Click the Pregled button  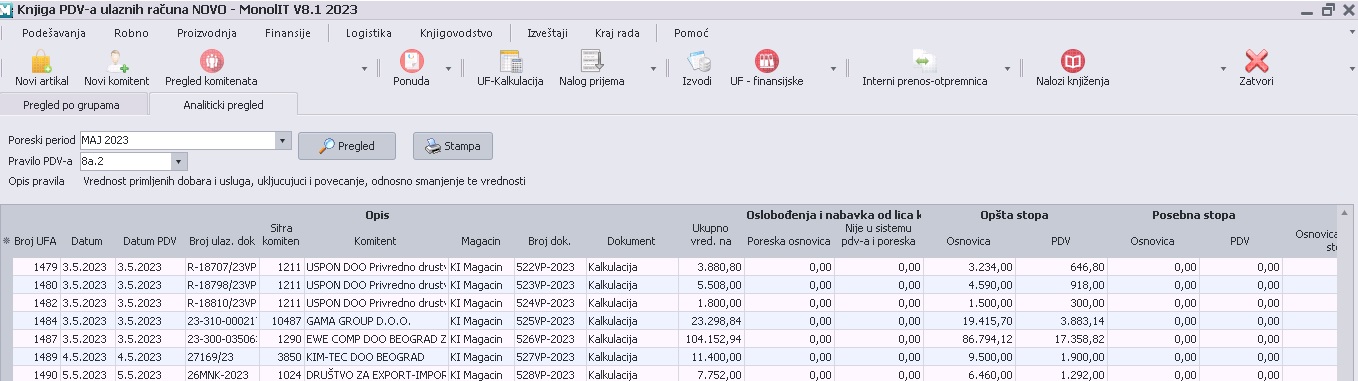coord(347,146)
